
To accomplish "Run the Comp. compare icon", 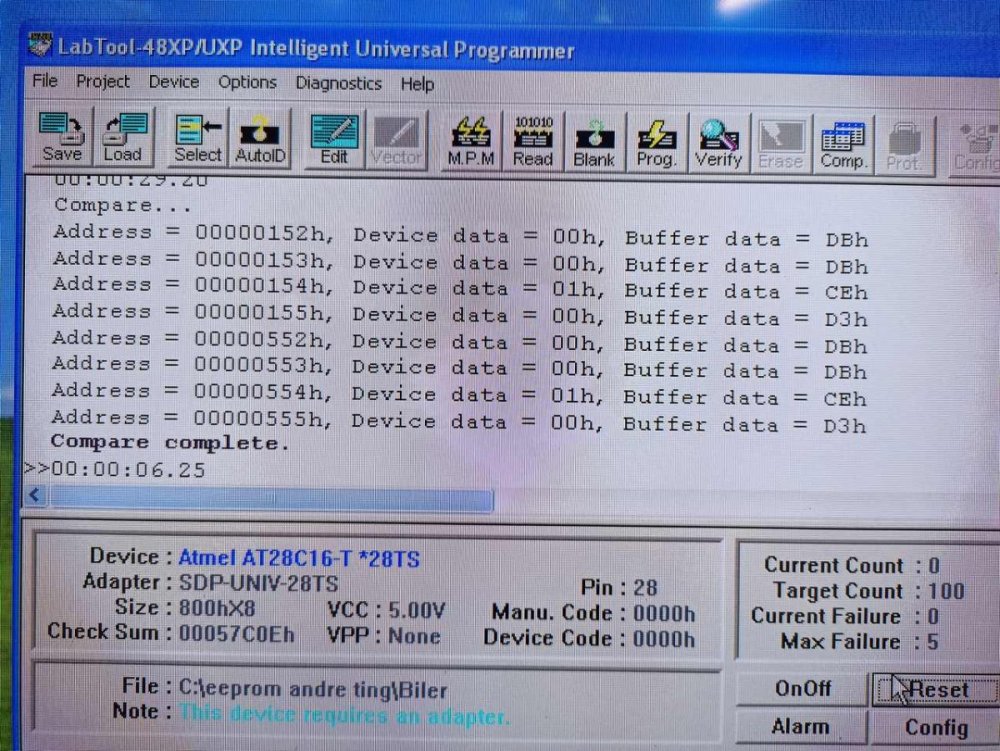I will (843, 145).
